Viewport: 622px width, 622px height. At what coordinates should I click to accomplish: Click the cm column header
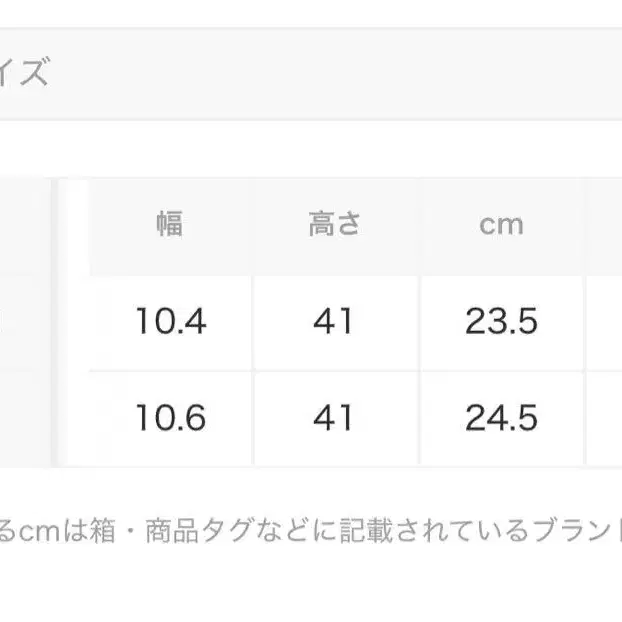coord(501,224)
